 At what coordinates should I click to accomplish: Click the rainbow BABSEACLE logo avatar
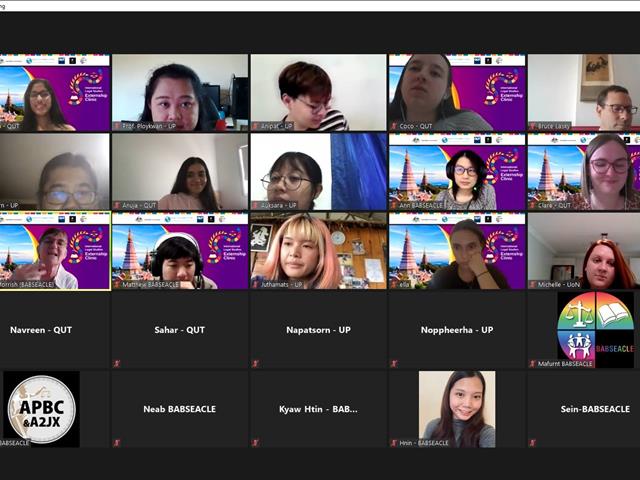(x=596, y=330)
